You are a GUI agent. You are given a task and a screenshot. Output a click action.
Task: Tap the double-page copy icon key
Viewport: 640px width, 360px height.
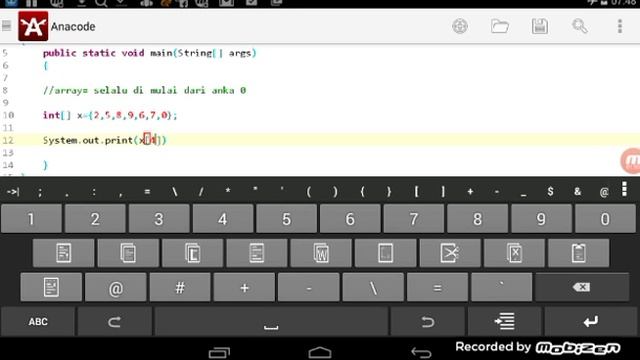[x=128, y=253]
